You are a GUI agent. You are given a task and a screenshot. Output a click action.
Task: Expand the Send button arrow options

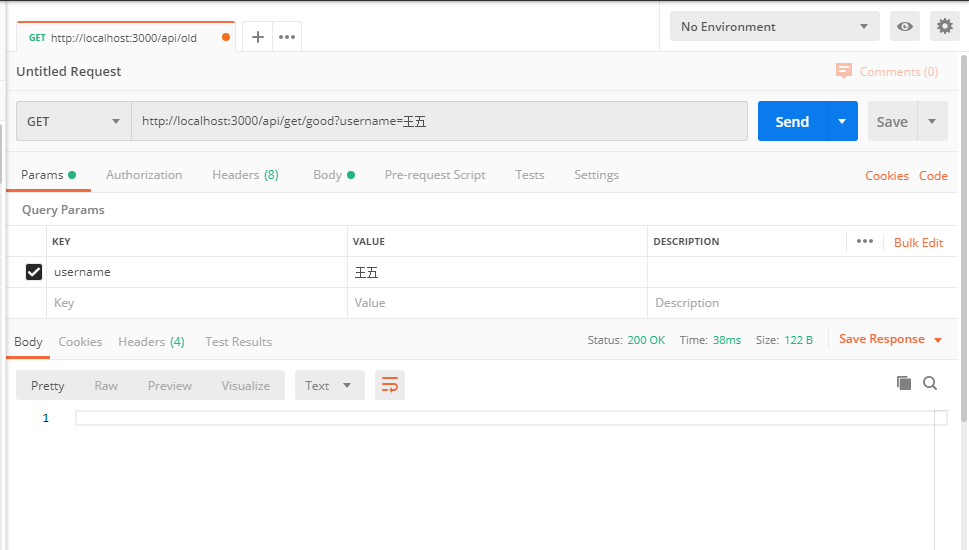(x=842, y=121)
